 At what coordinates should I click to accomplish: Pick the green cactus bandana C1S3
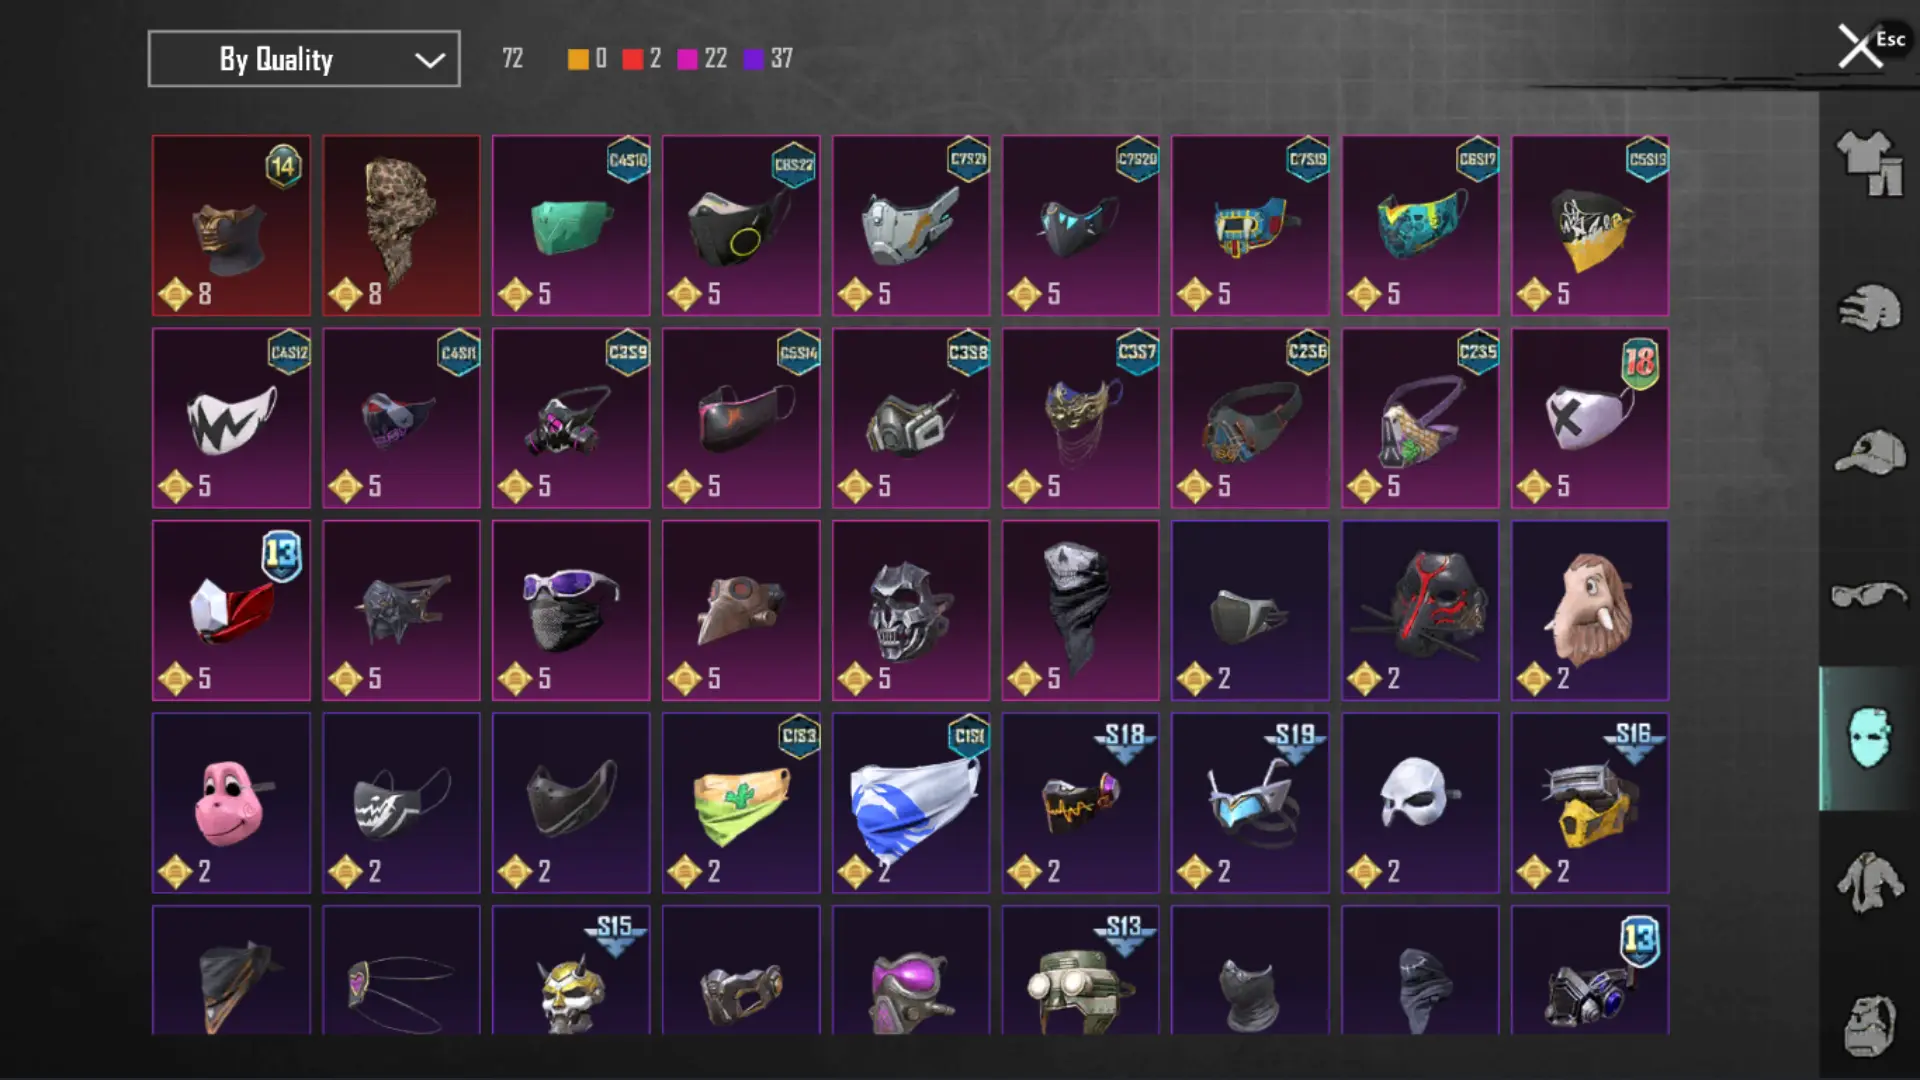point(741,803)
